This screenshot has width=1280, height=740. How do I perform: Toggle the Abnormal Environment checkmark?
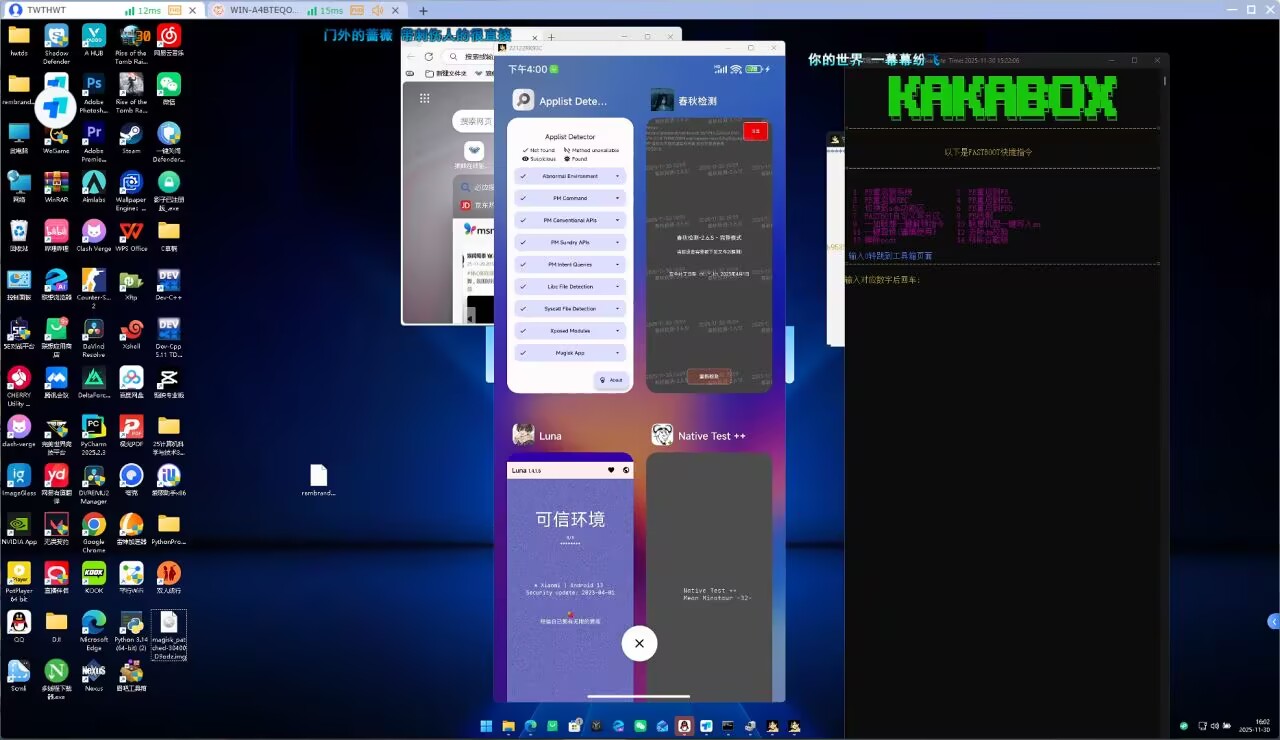click(523, 176)
